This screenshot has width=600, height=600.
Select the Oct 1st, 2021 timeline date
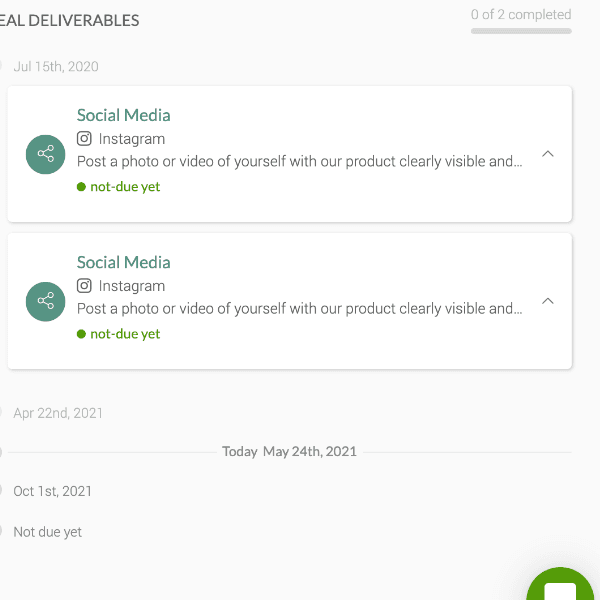(52, 491)
